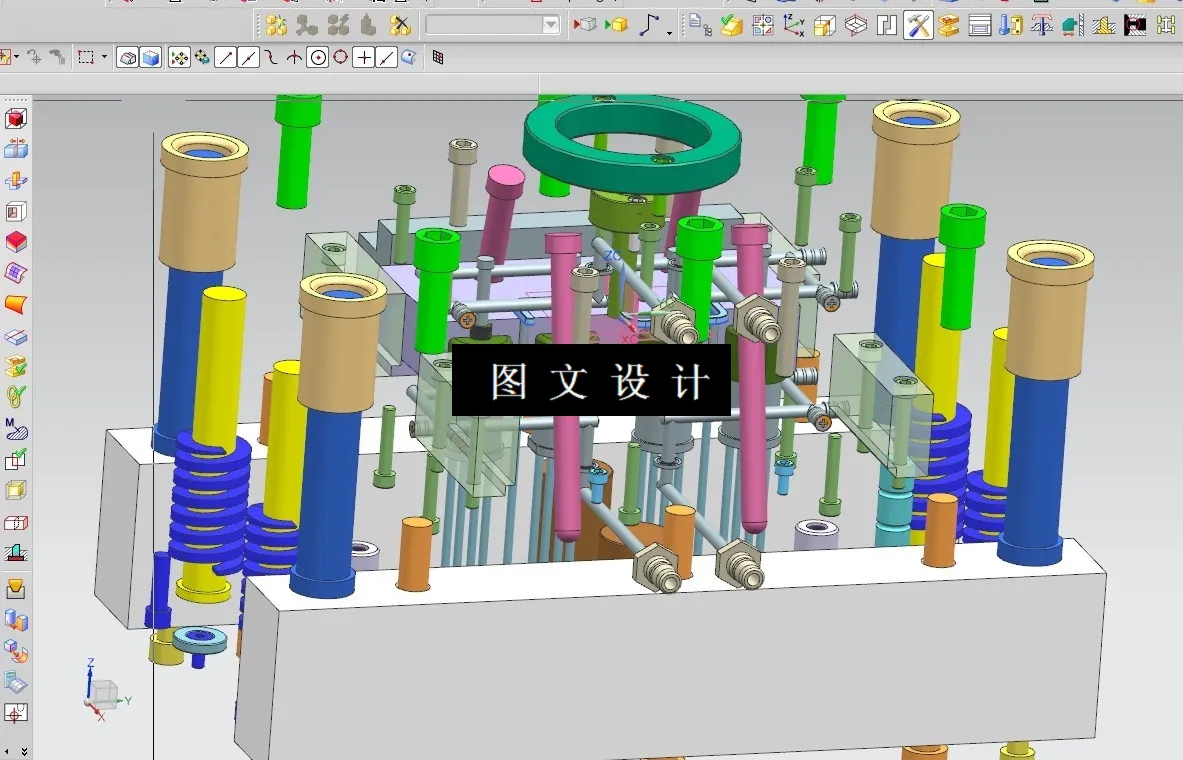Image resolution: width=1183 pixels, height=760 pixels.
Task: Expand the arrow beside the marquee selection tool
Action: (103, 57)
